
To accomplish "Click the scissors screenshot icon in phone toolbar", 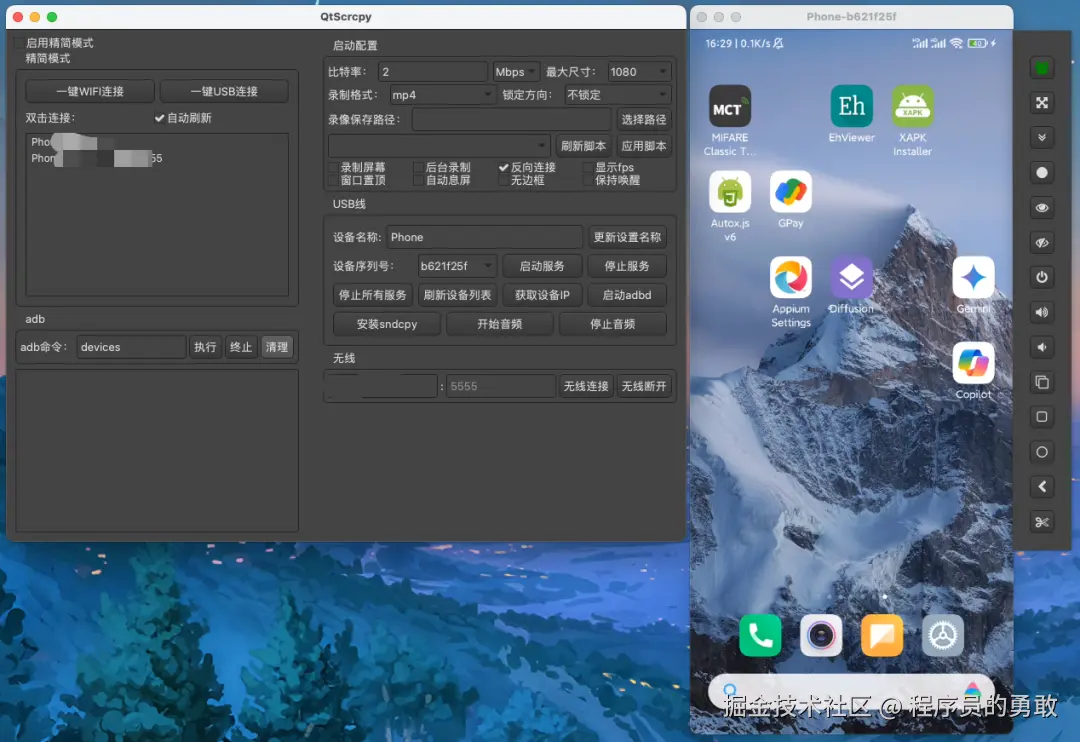I will [1041, 522].
